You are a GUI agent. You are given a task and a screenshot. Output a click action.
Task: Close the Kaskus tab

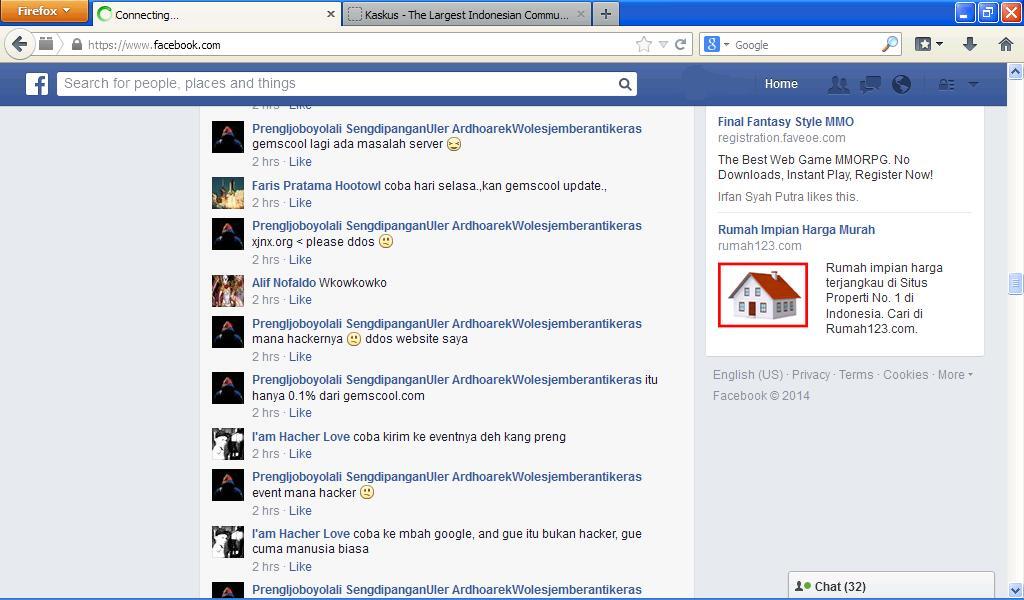click(581, 14)
